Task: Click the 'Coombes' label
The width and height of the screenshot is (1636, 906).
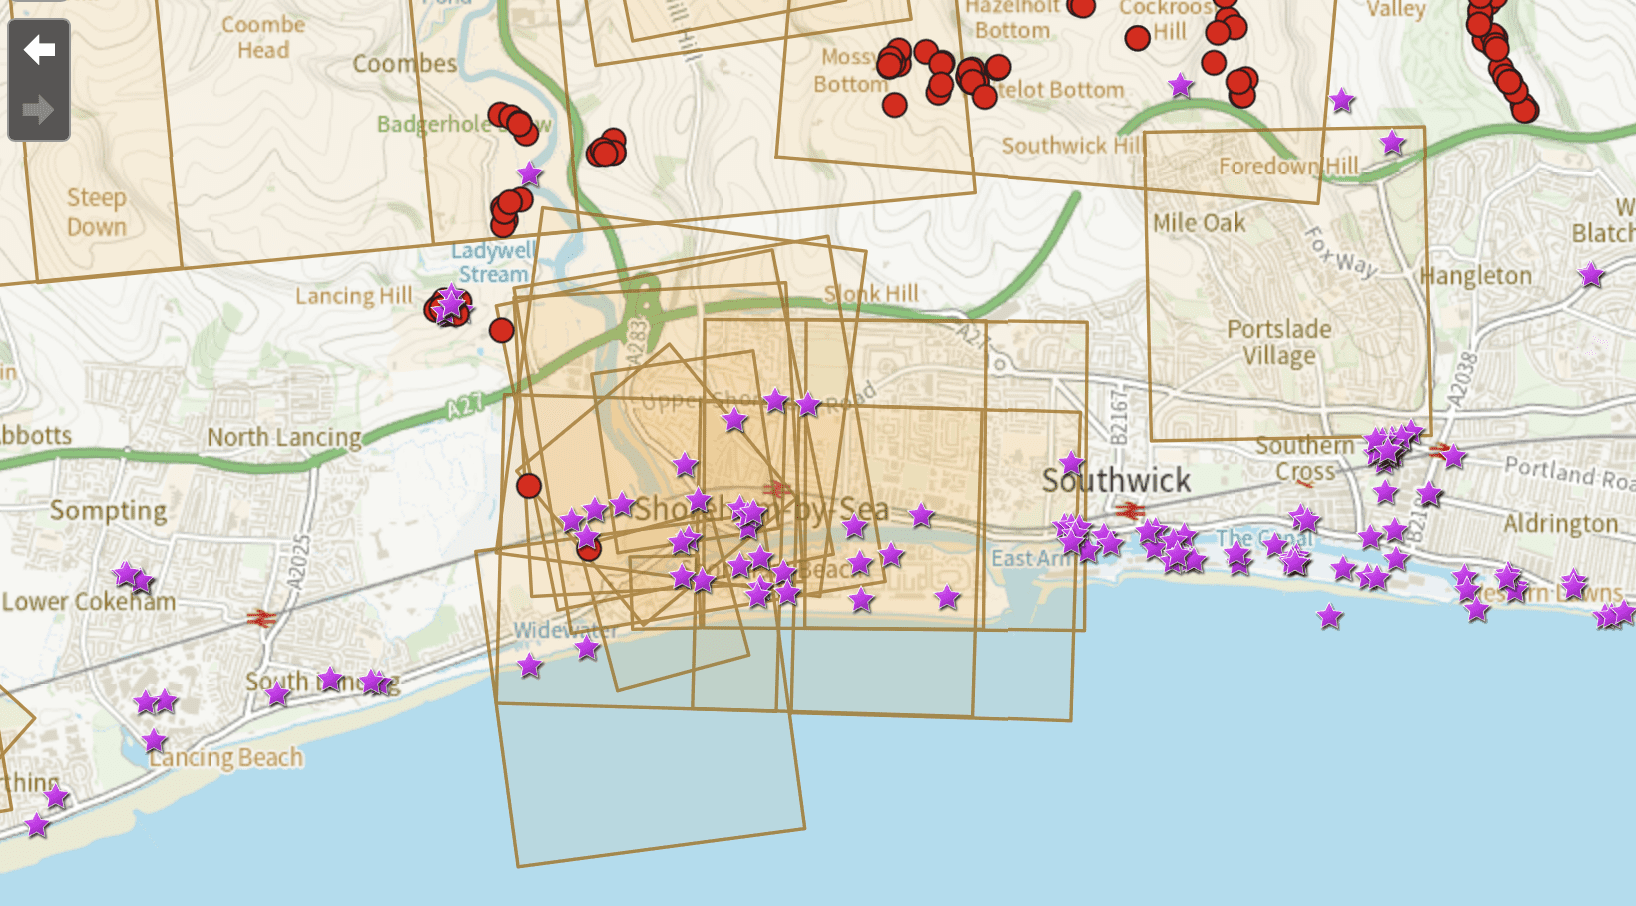Action: click(x=405, y=64)
